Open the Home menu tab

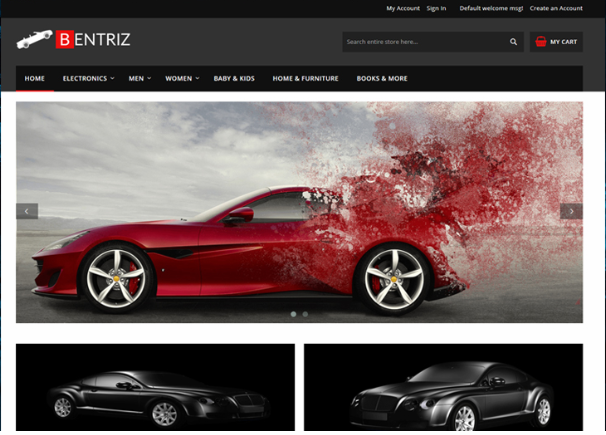(35, 78)
